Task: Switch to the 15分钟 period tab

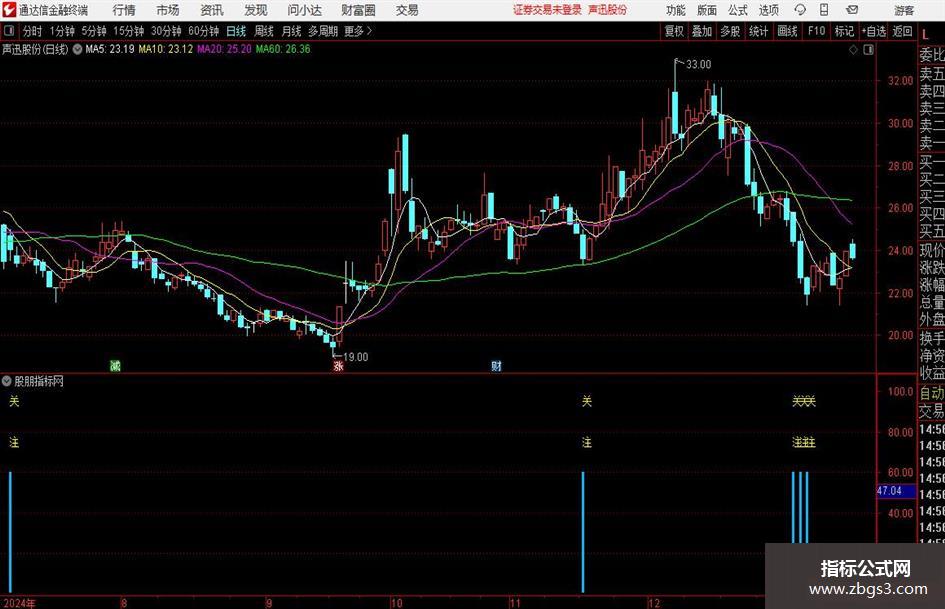Action: click(129, 31)
